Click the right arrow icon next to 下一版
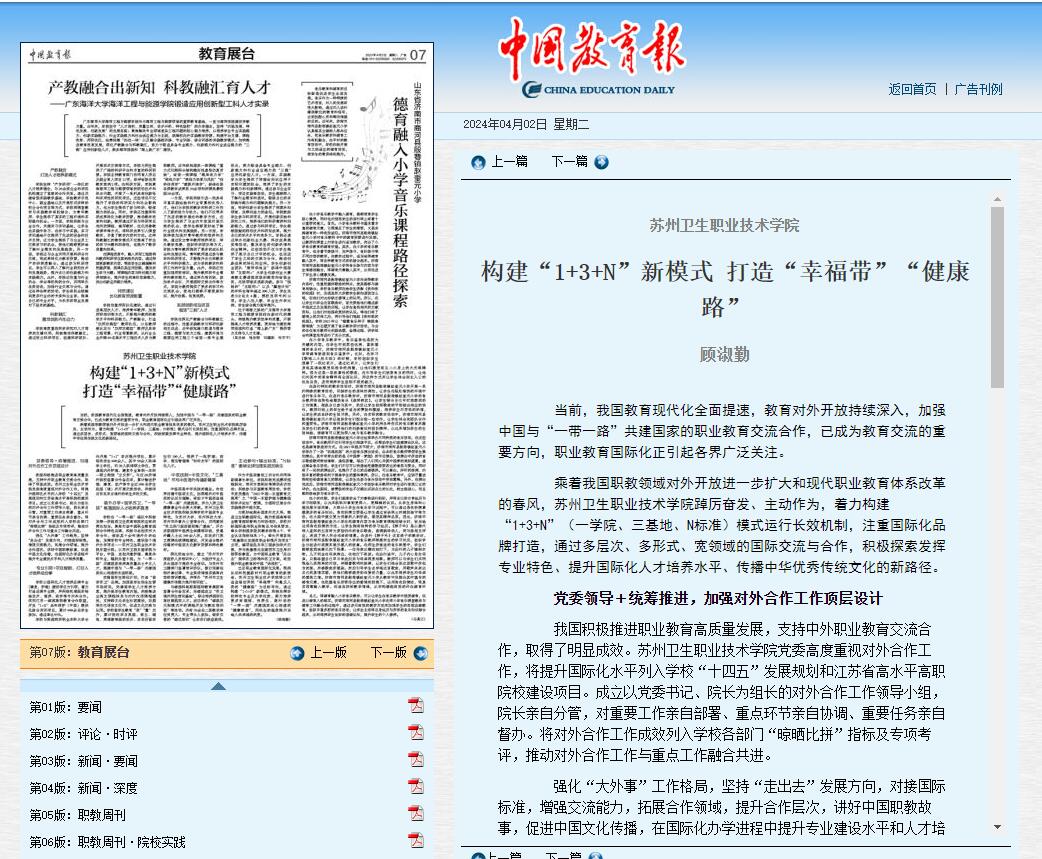 click(x=421, y=654)
